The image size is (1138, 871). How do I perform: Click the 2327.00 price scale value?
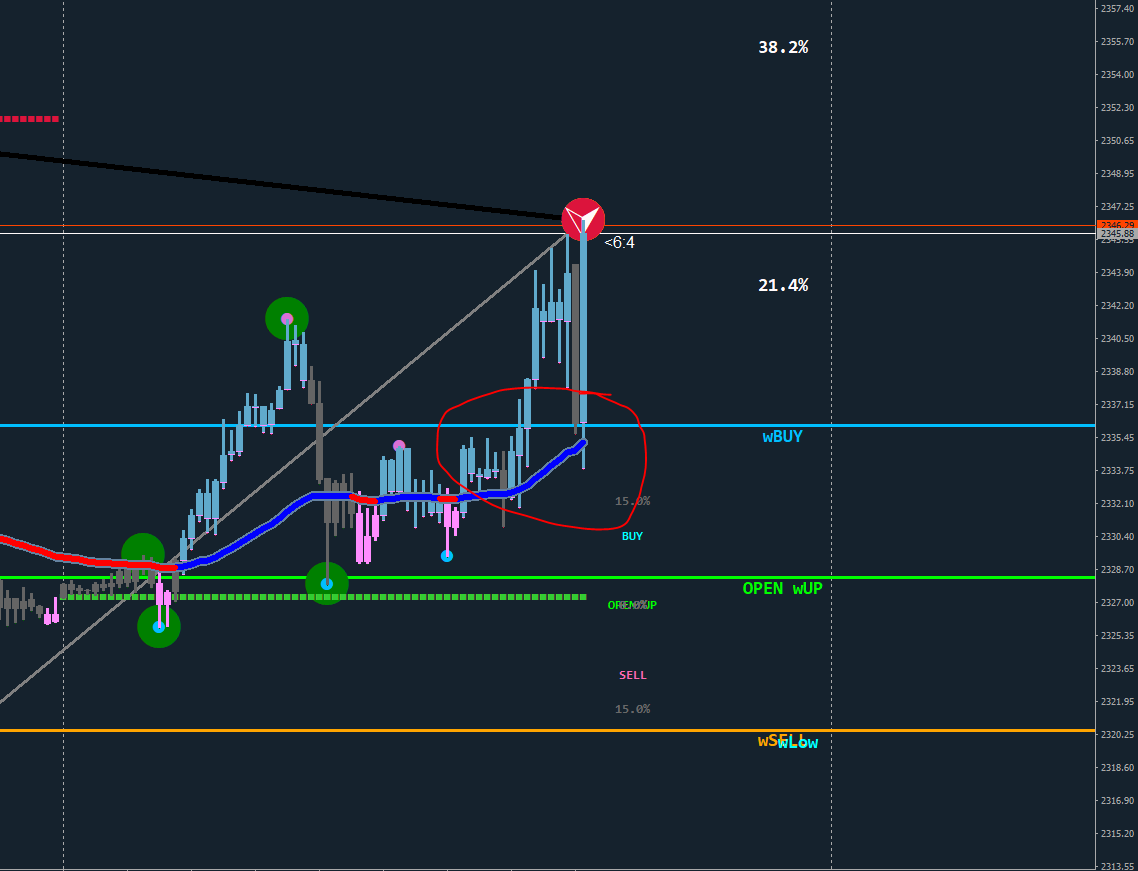pyautogui.click(x=1117, y=602)
